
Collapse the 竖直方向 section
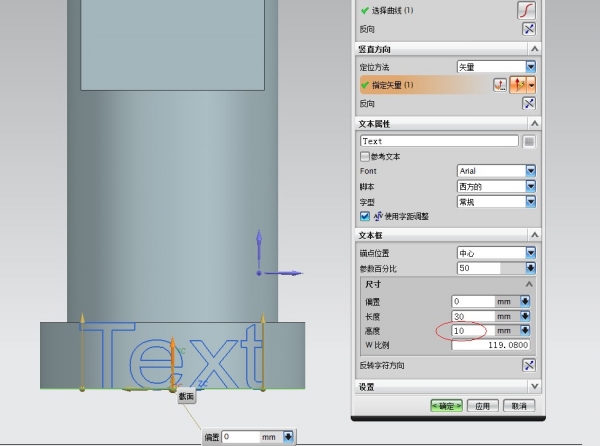535,49
